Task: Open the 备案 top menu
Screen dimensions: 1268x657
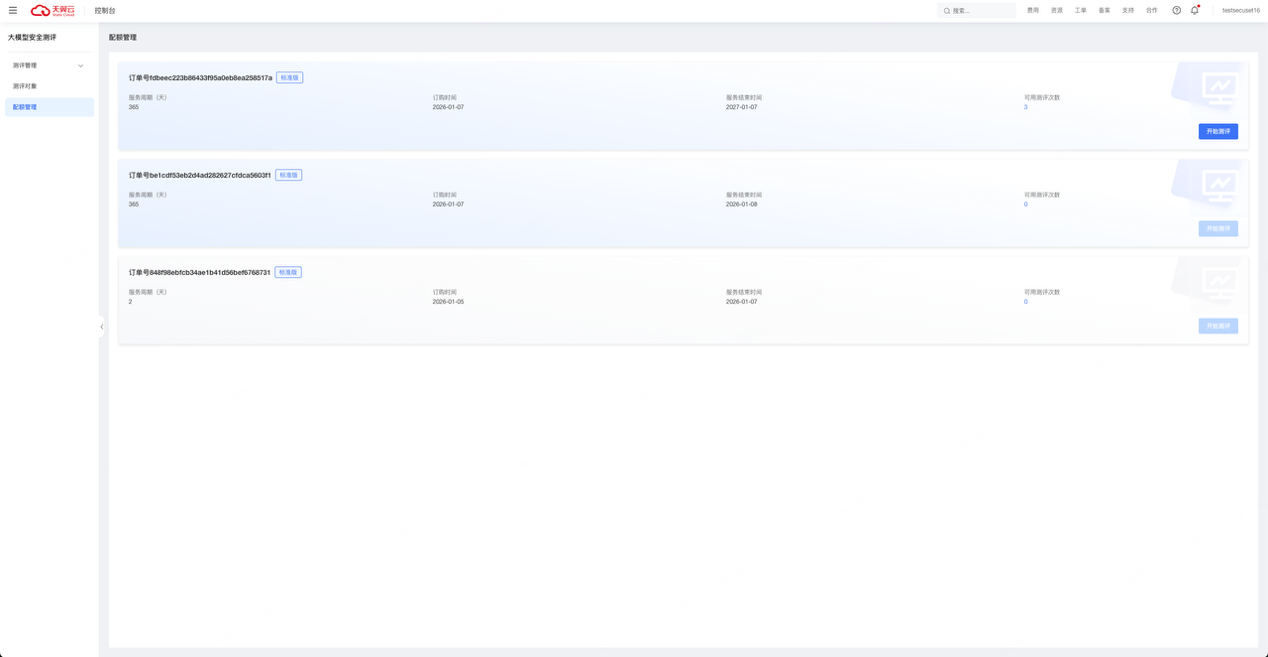Action: tap(1104, 10)
